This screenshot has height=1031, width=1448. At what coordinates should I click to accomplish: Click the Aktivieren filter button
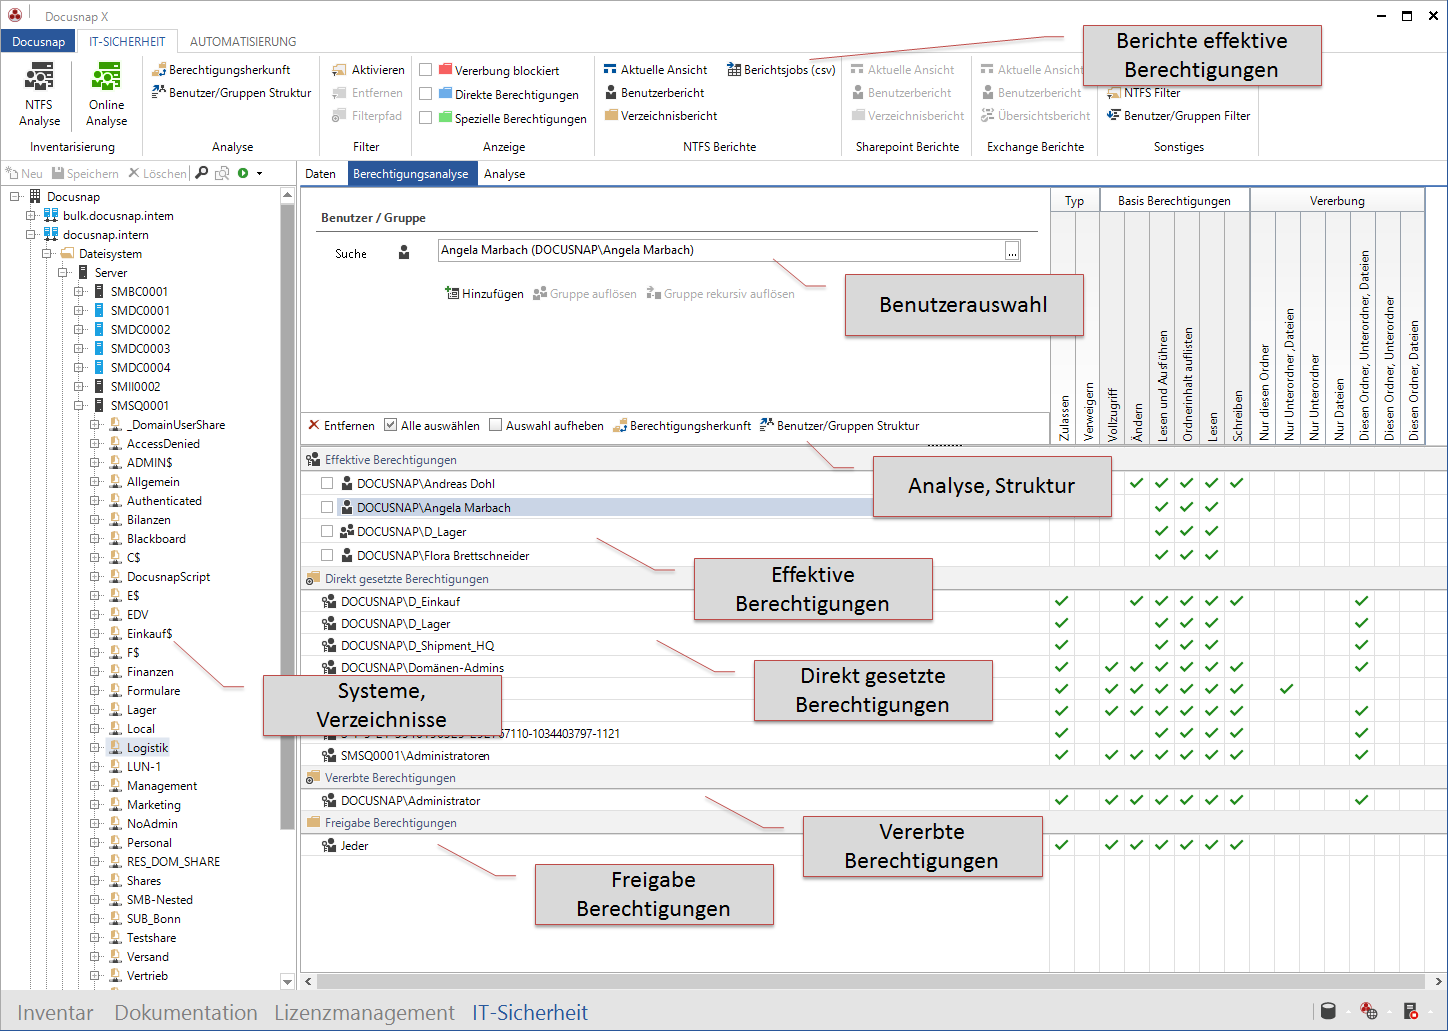click(368, 70)
